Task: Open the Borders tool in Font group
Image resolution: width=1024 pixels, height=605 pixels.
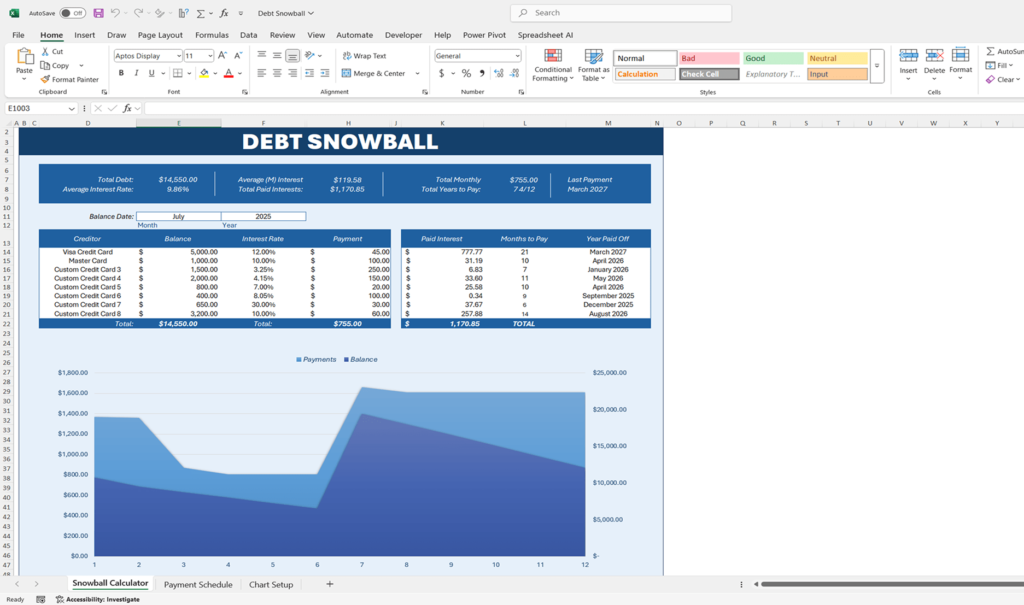Action: [x=177, y=73]
